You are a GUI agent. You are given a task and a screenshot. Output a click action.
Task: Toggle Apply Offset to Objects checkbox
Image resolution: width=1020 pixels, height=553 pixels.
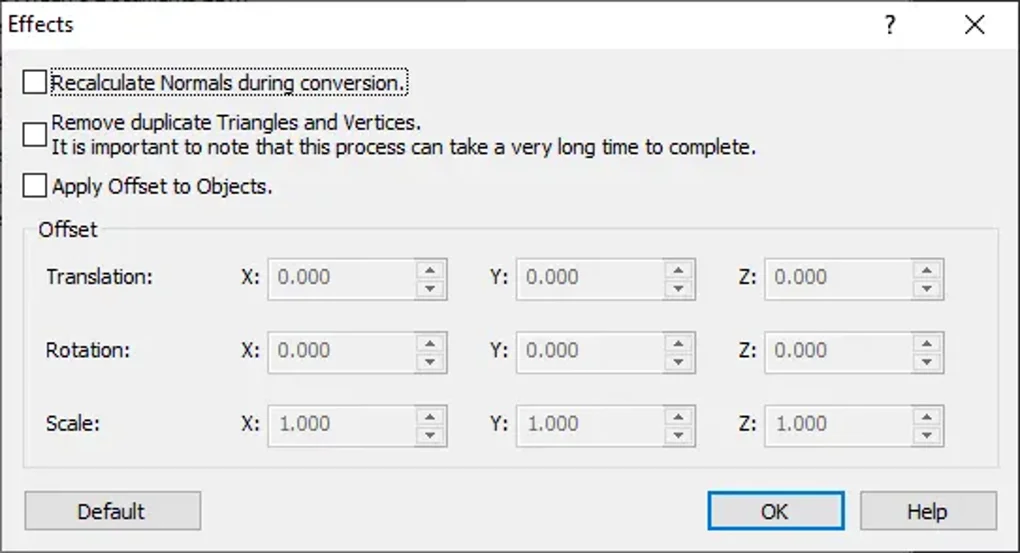(35, 186)
